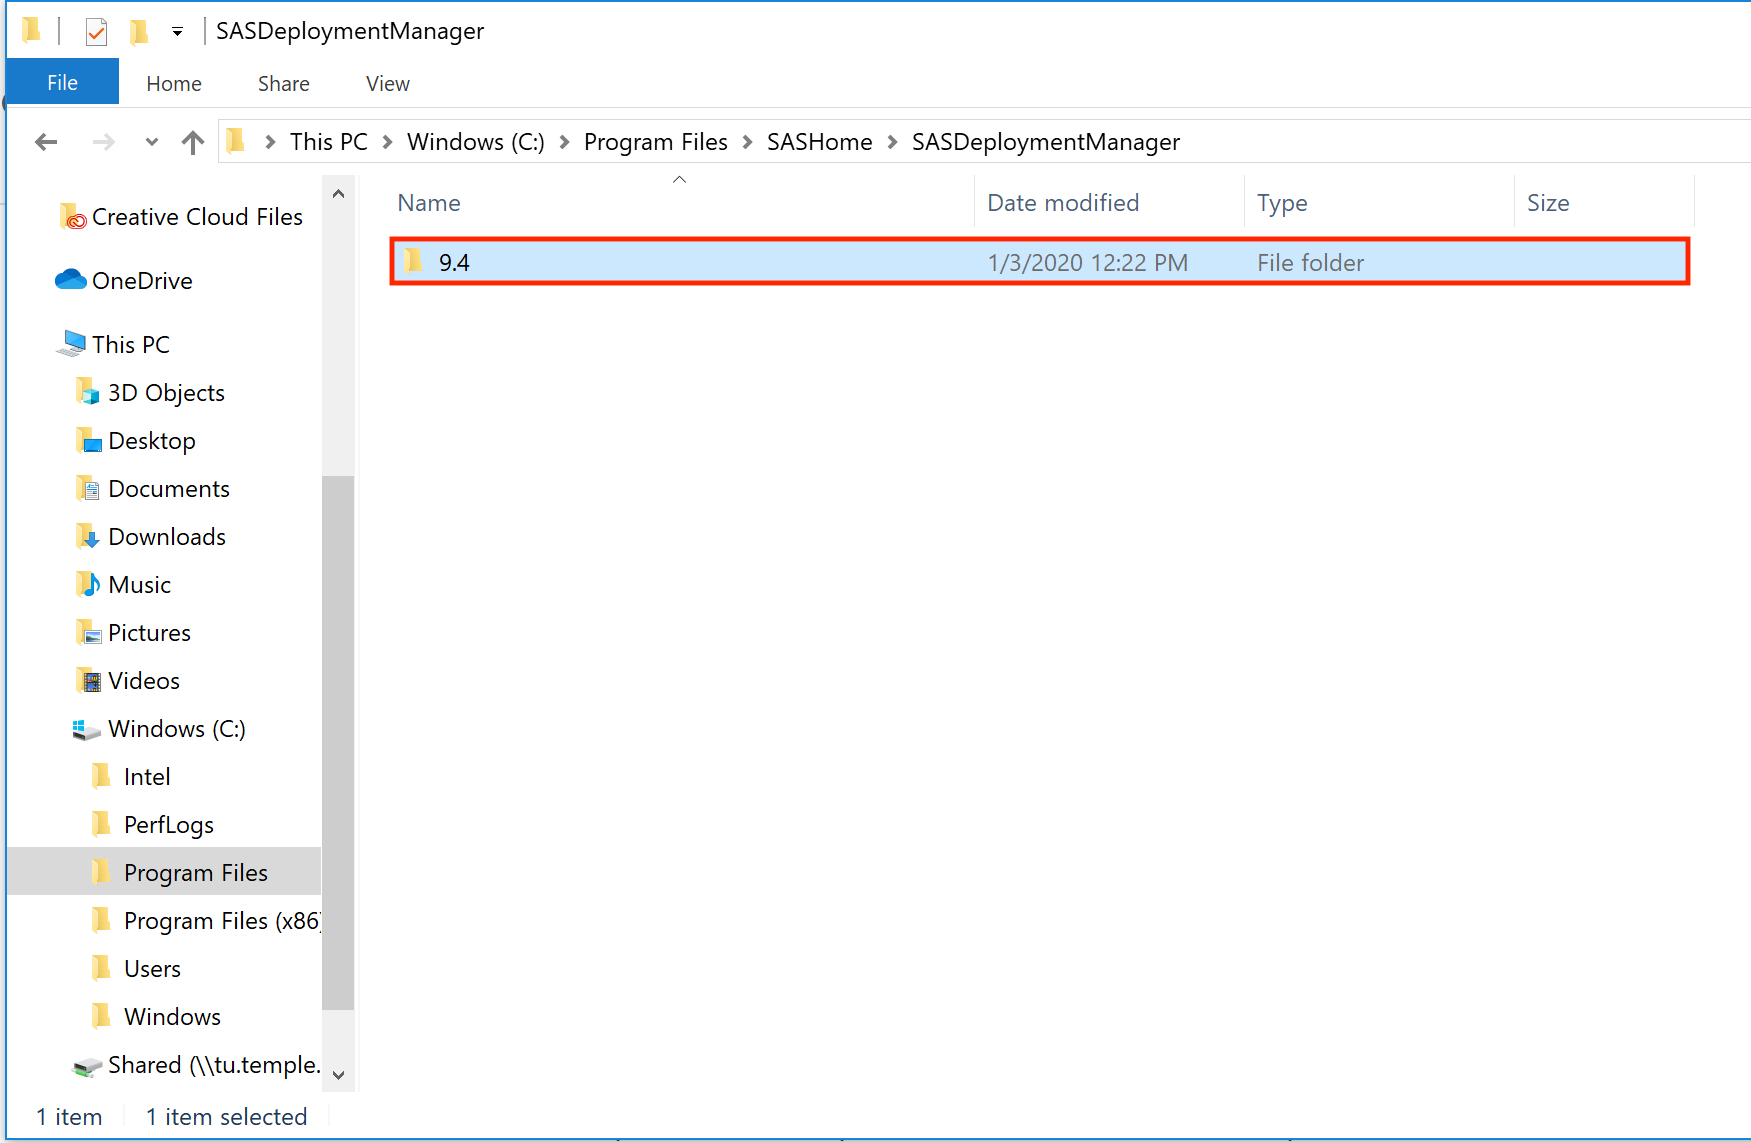The image size is (1751, 1143).
Task: Open Desktop in the sidebar
Action: (x=152, y=441)
